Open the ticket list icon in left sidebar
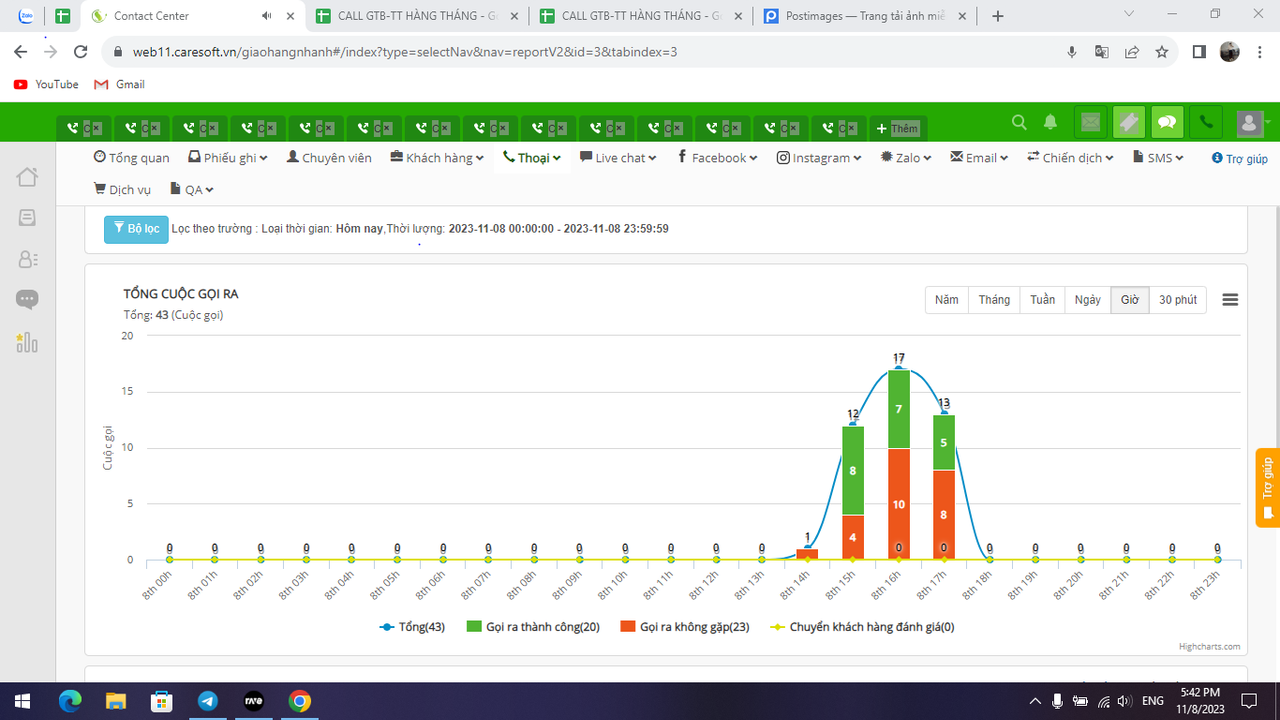1280x720 pixels. point(27,218)
